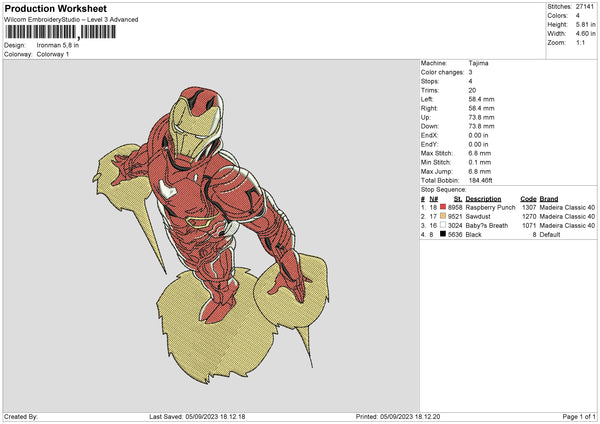Select the 'Black' thread description
Screen dimensions: 600x424
[x=473, y=235]
